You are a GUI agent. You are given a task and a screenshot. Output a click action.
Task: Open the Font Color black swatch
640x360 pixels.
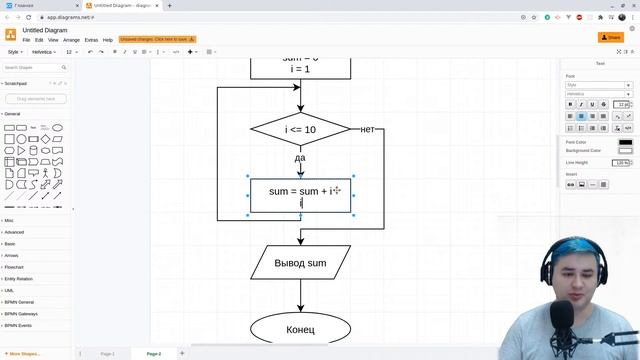click(x=625, y=142)
